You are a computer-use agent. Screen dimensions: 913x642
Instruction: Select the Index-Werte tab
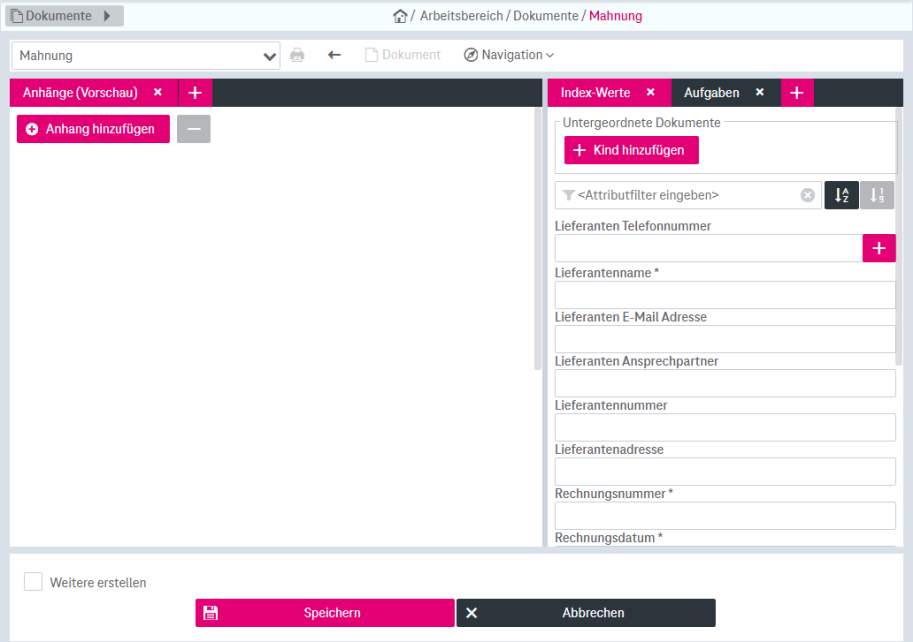pos(595,93)
